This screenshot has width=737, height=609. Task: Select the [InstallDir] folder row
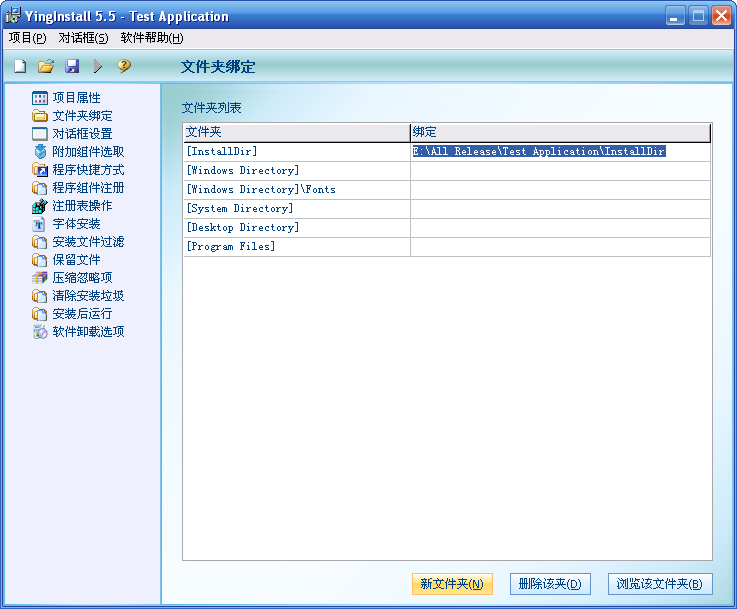297,152
